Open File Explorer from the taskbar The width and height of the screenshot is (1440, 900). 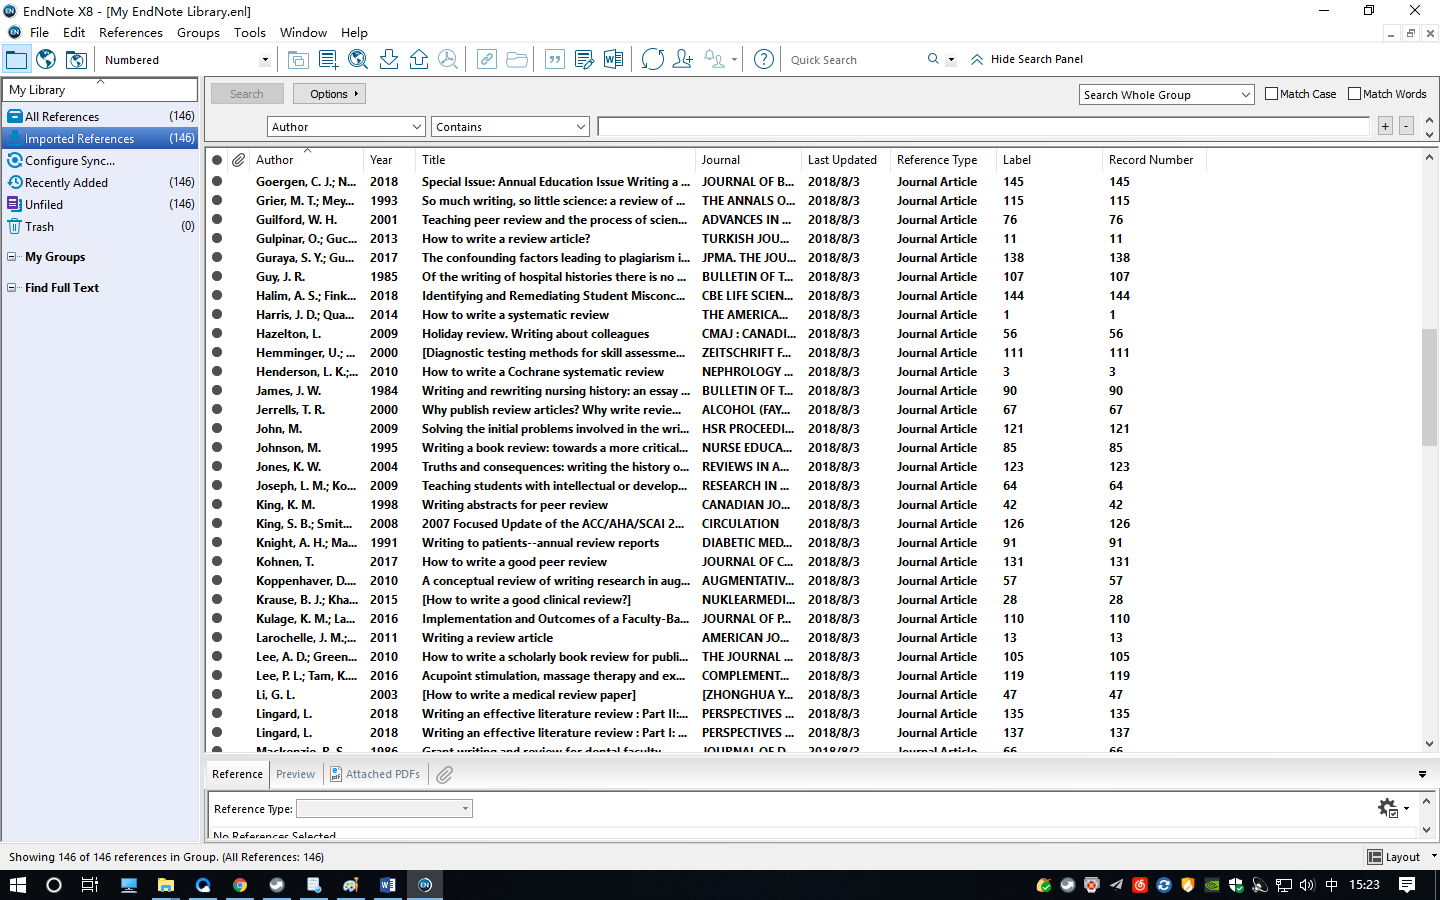(x=166, y=885)
